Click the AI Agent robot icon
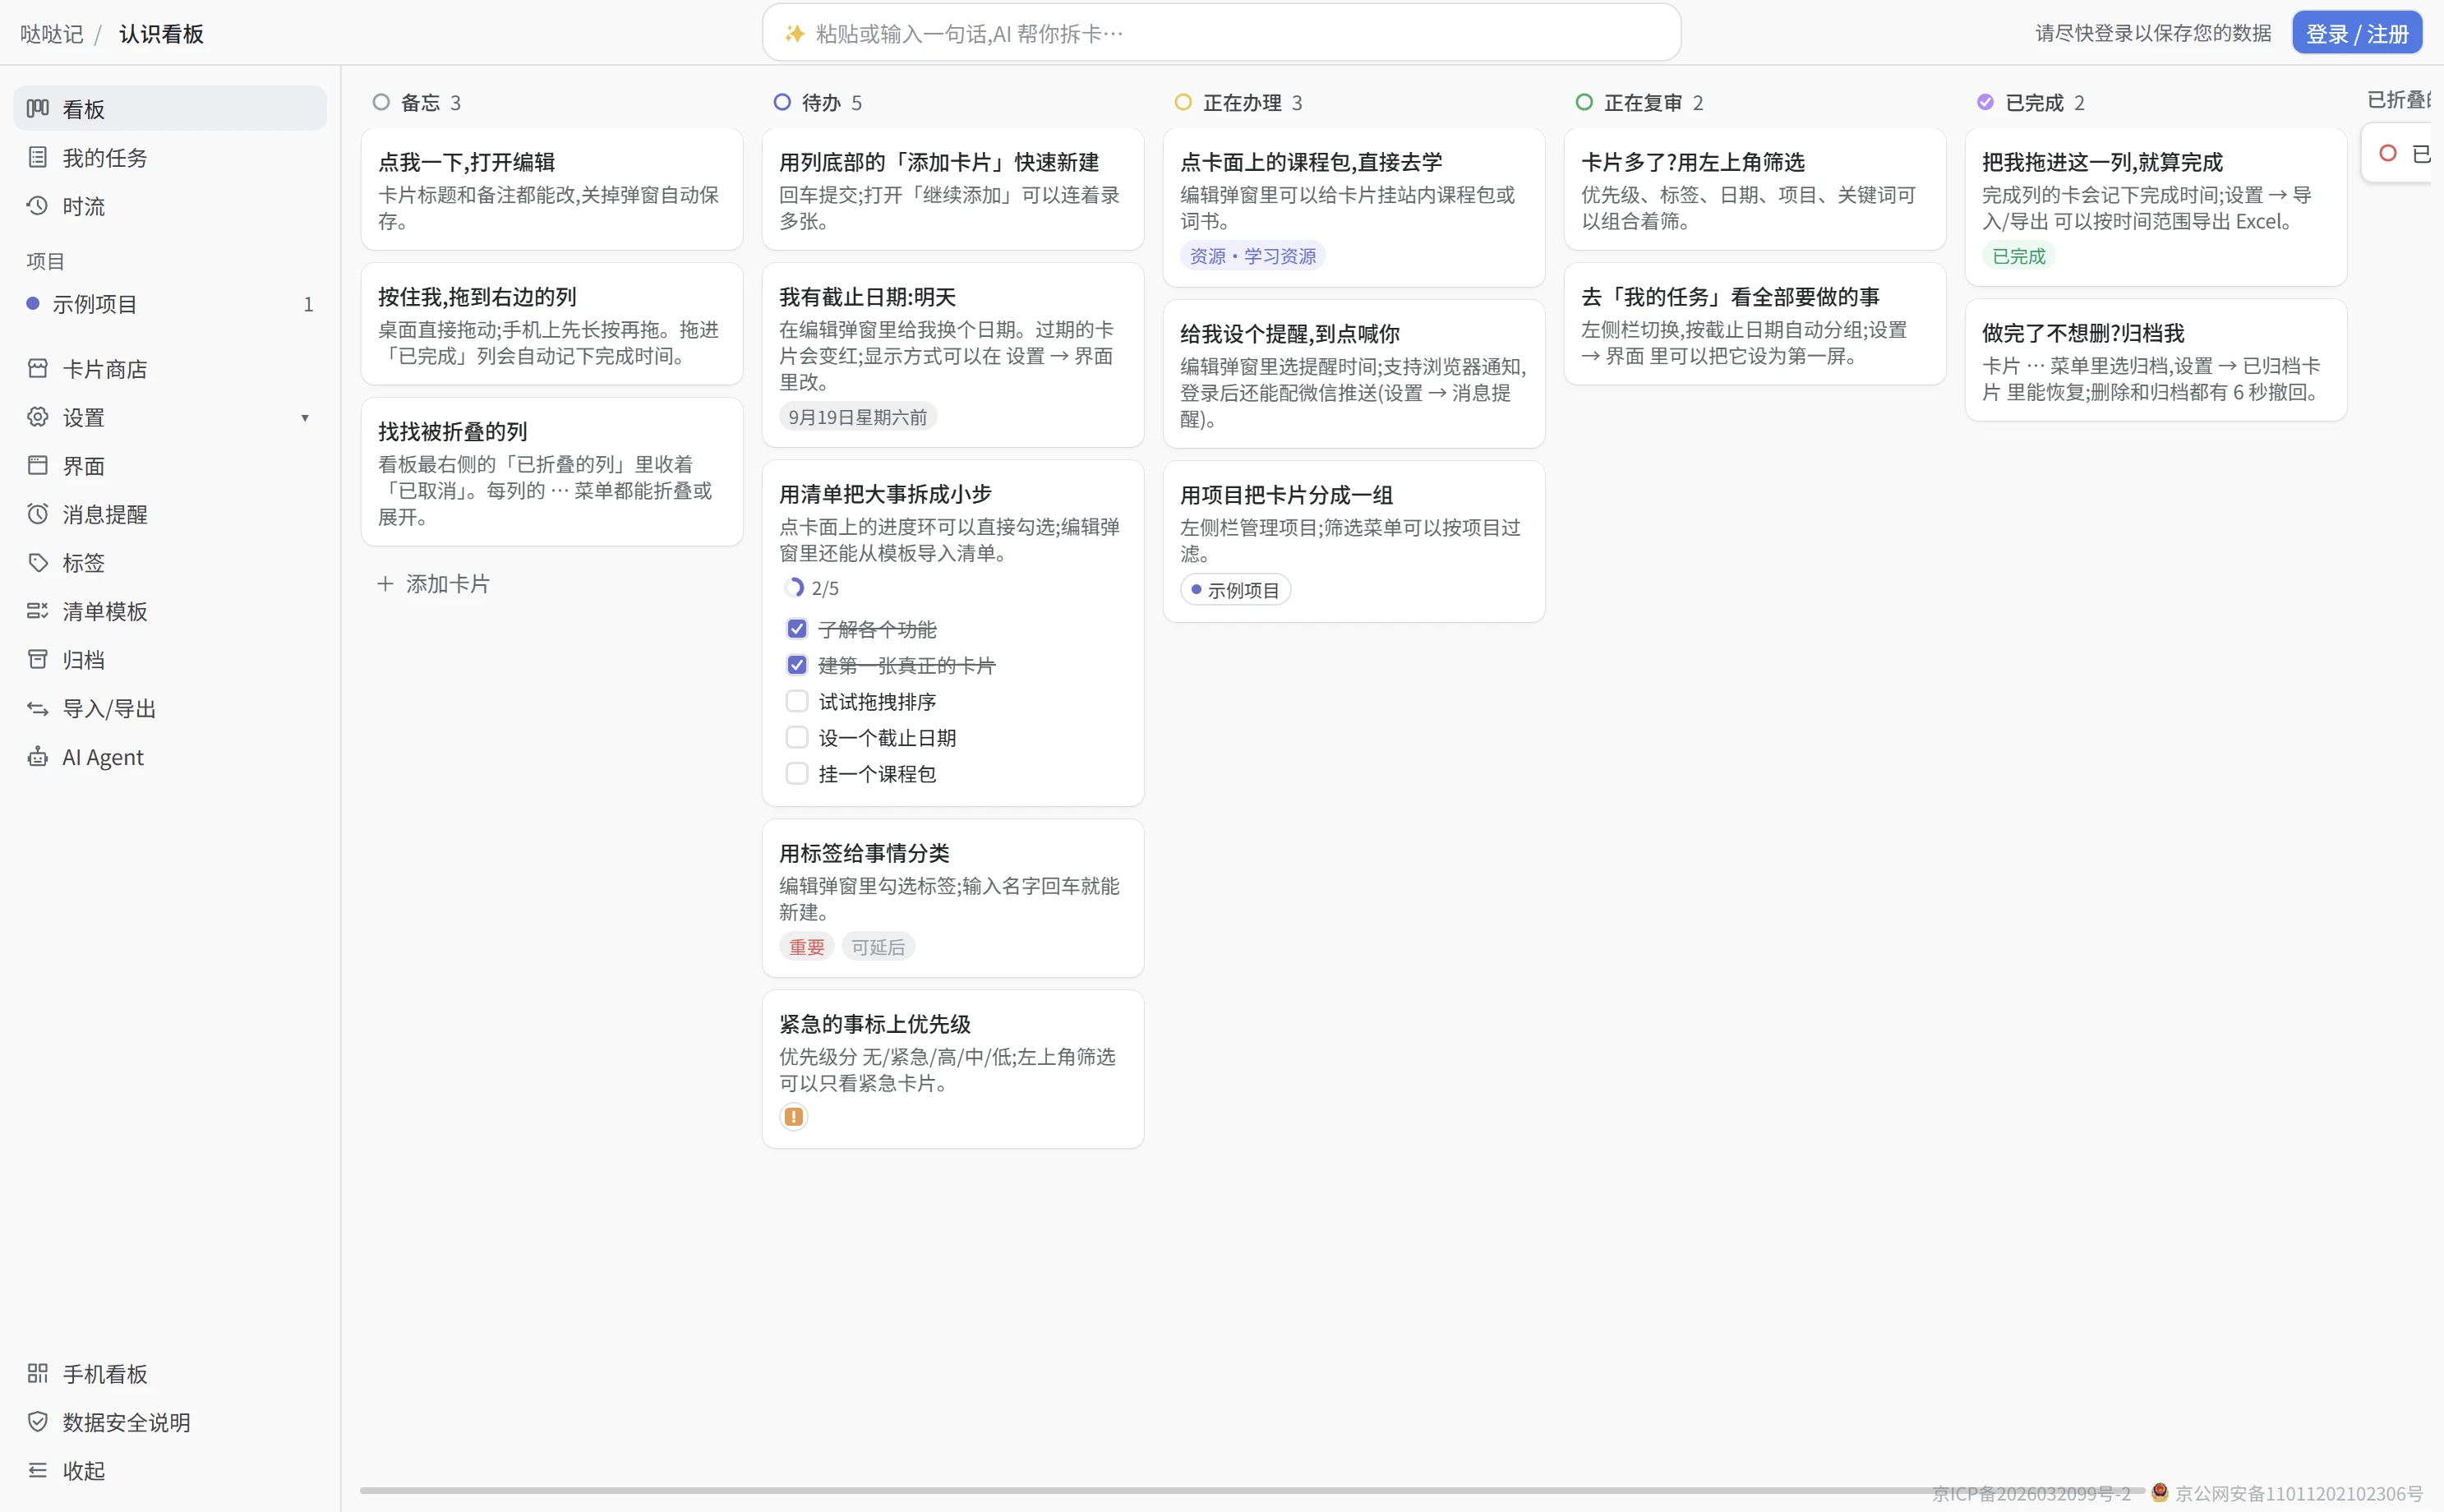This screenshot has height=1512, width=2444. pyautogui.click(x=38, y=757)
